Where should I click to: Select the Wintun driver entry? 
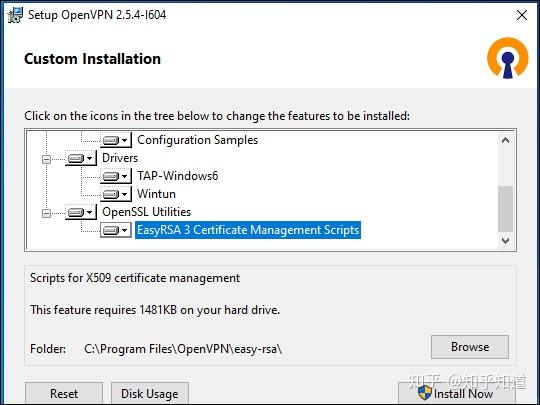156,194
